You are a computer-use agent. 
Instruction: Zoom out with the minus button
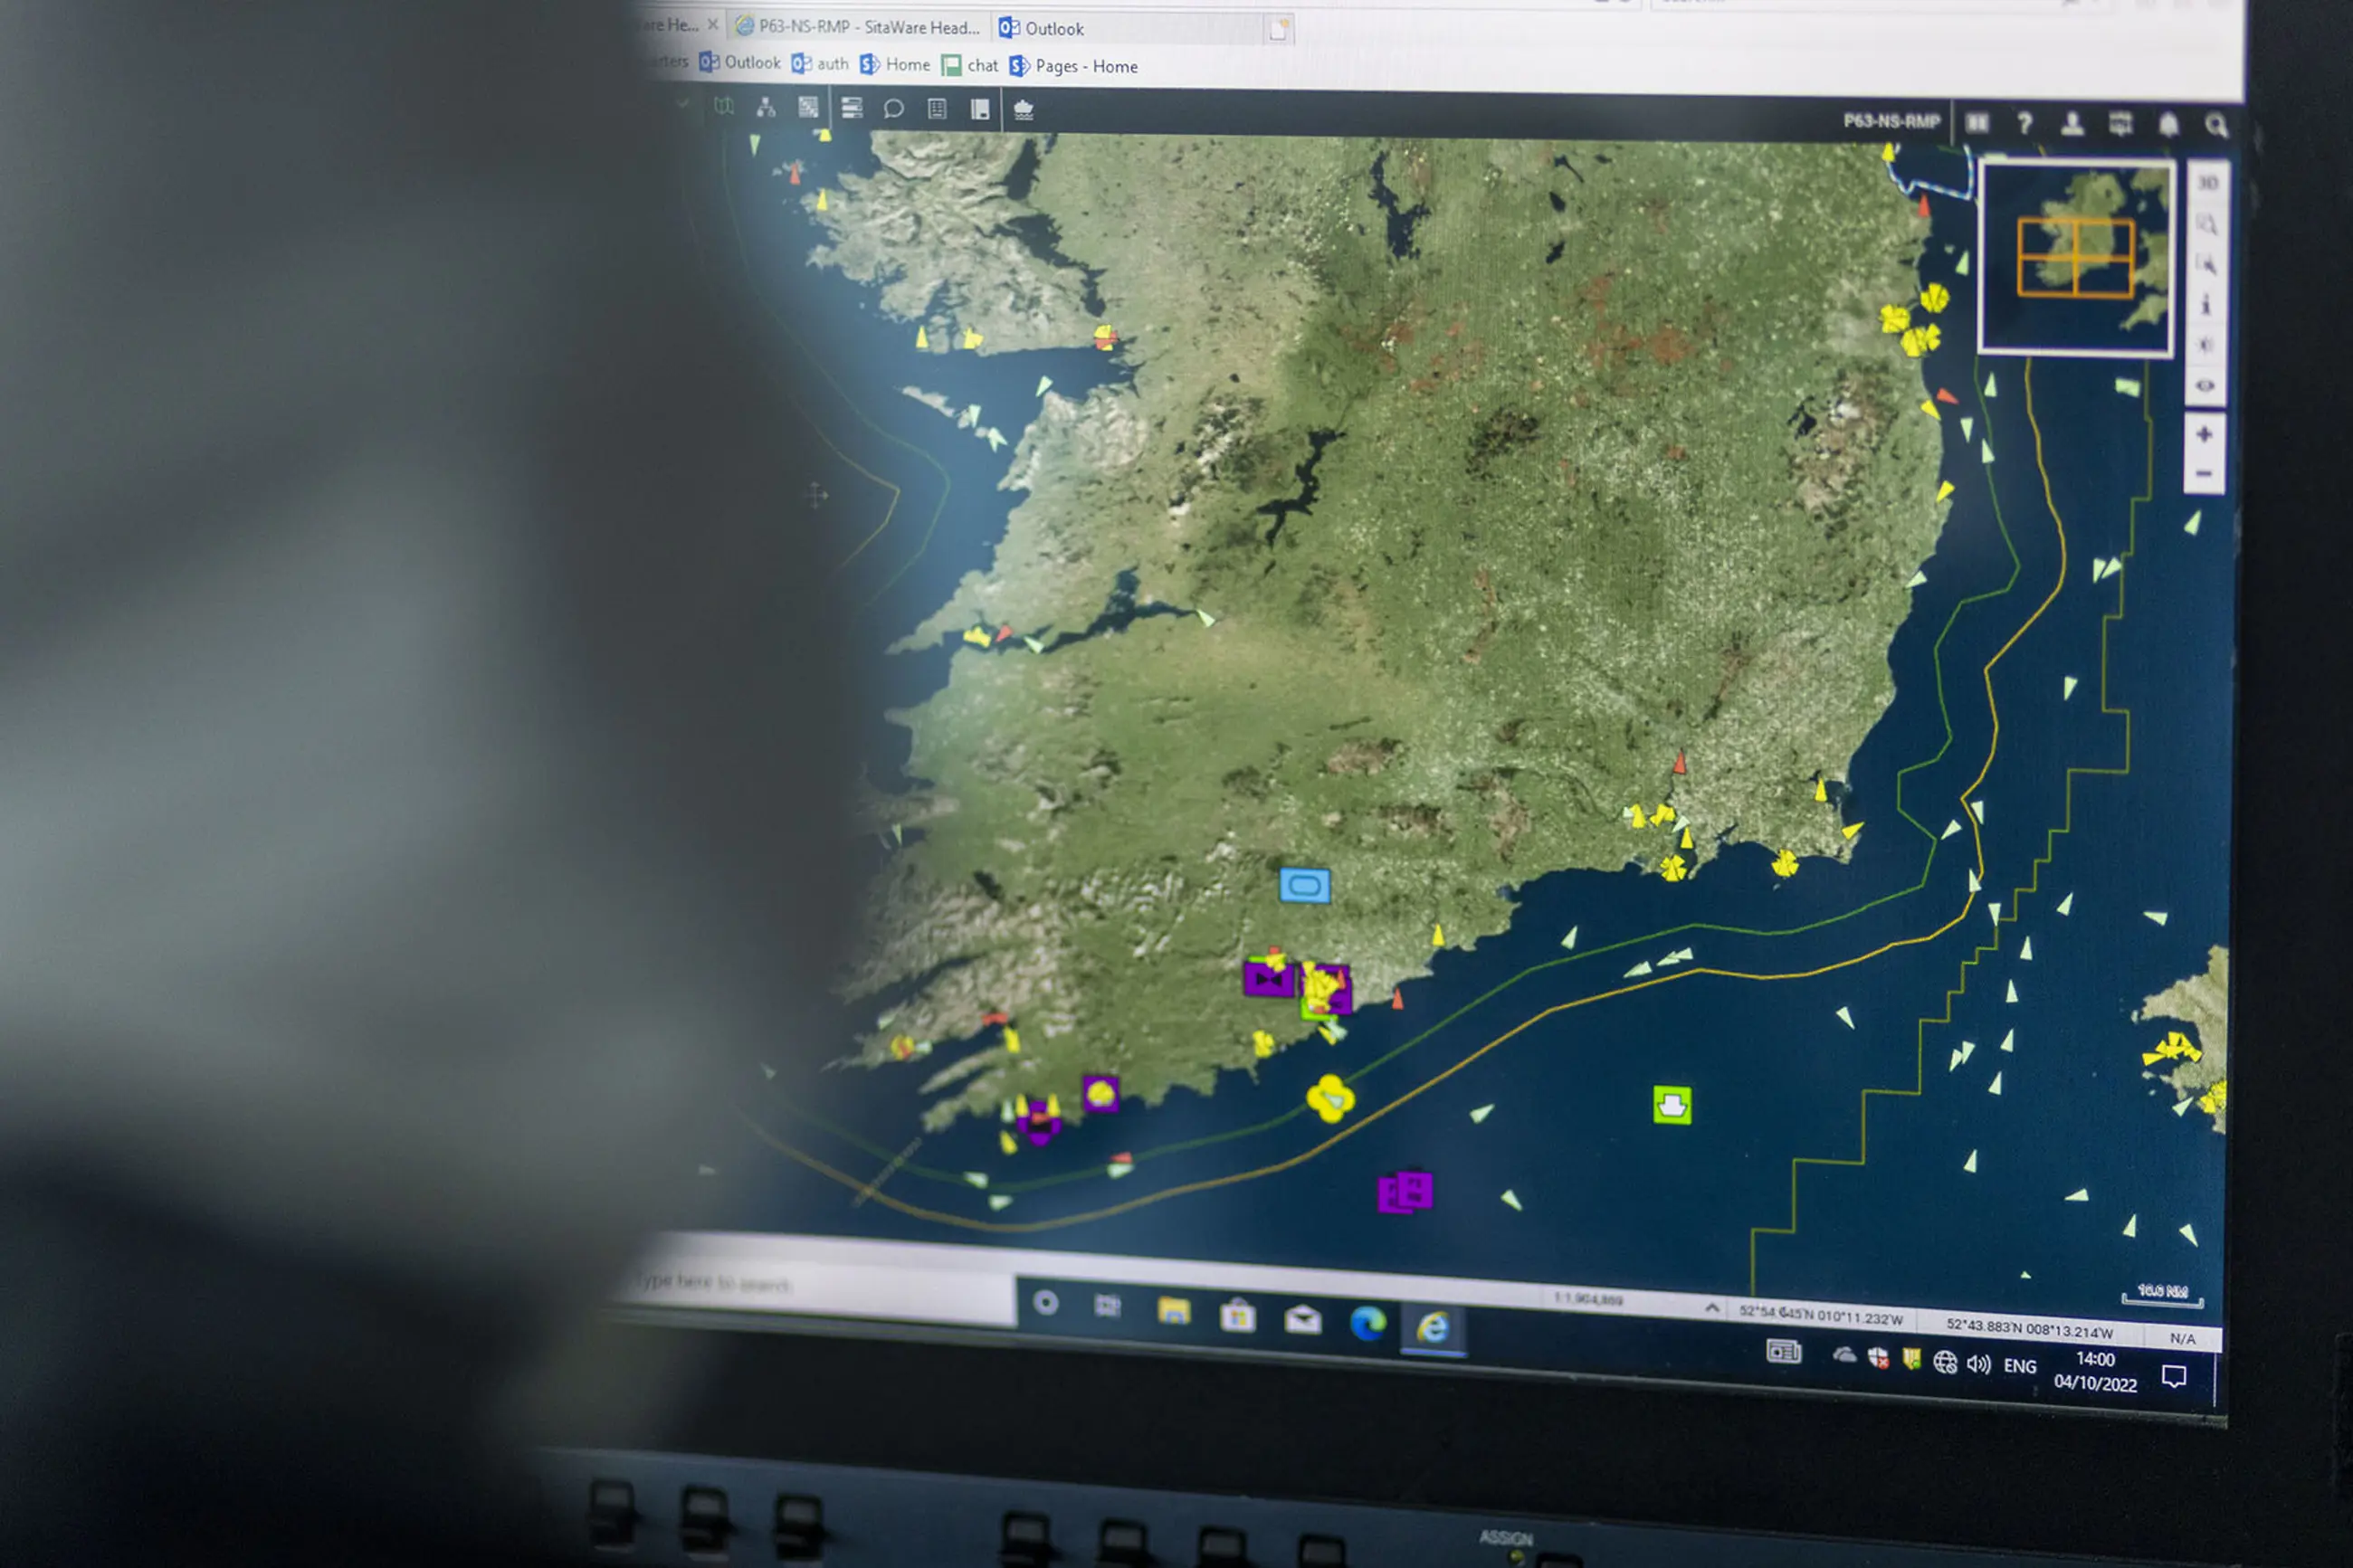tap(2203, 474)
